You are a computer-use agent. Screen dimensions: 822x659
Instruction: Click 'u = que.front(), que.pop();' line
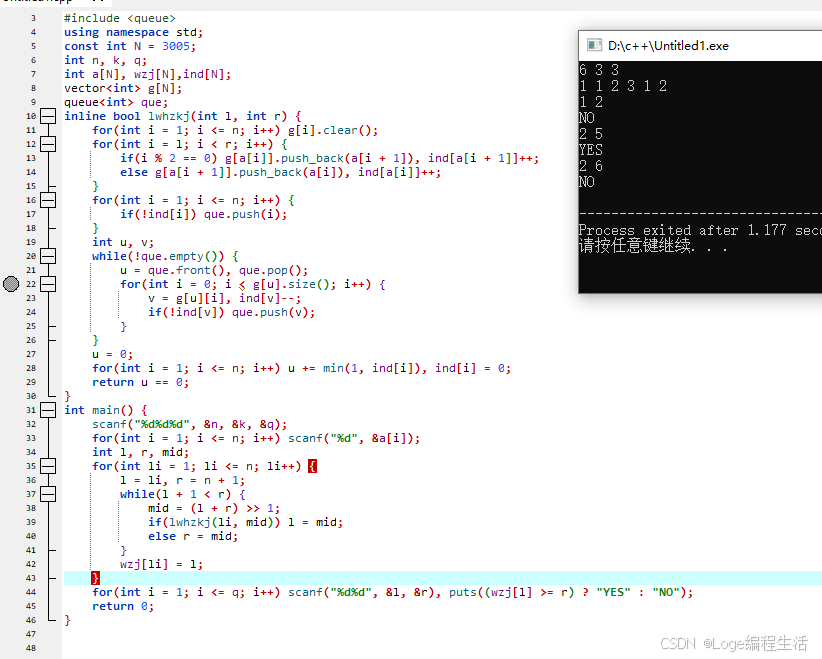(x=214, y=270)
